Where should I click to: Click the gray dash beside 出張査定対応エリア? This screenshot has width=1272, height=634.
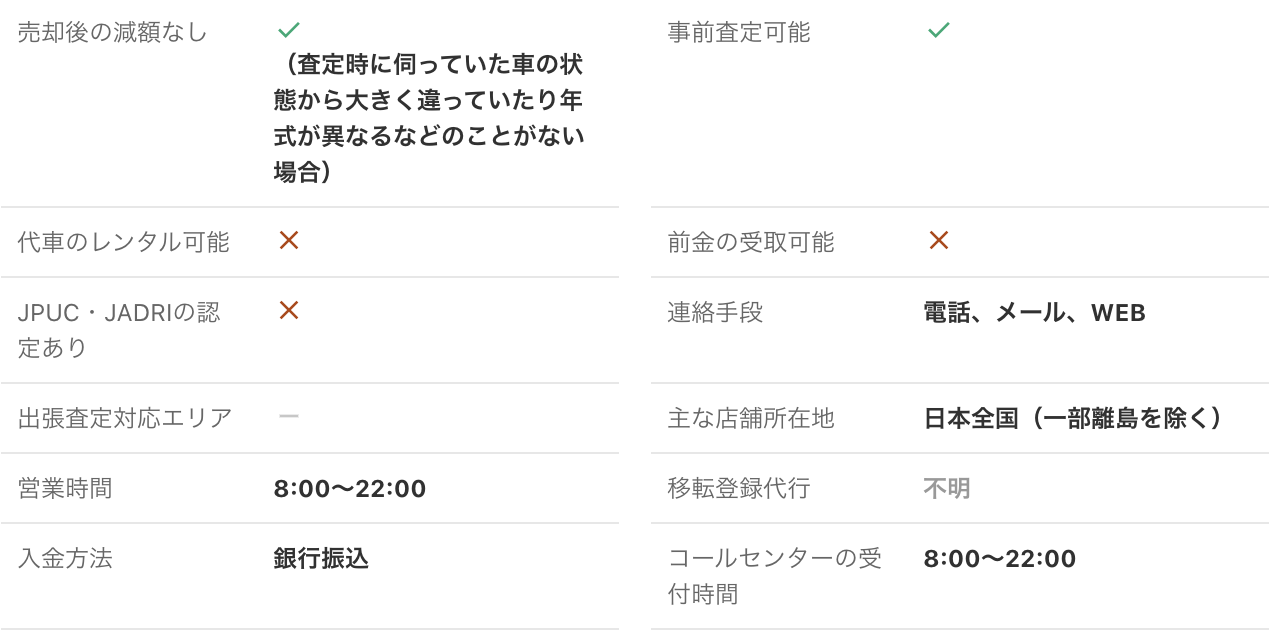pyautogui.click(x=289, y=416)
